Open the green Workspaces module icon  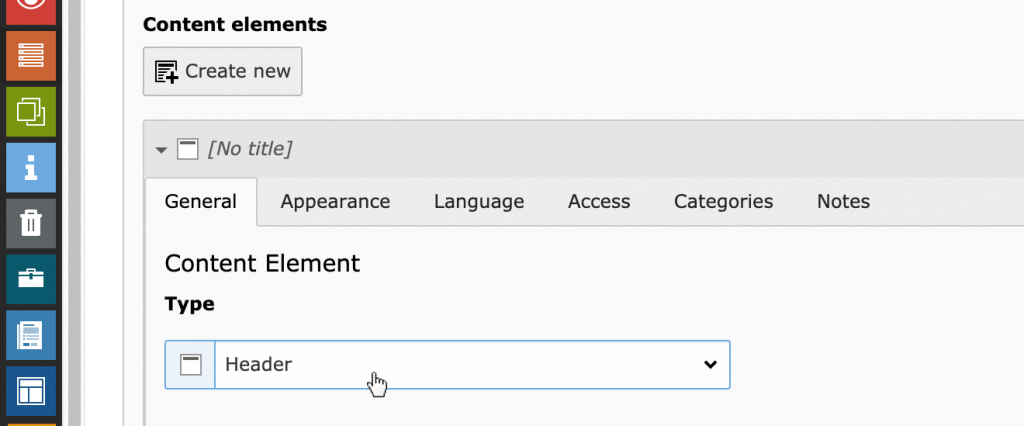(x=31, y=112)
